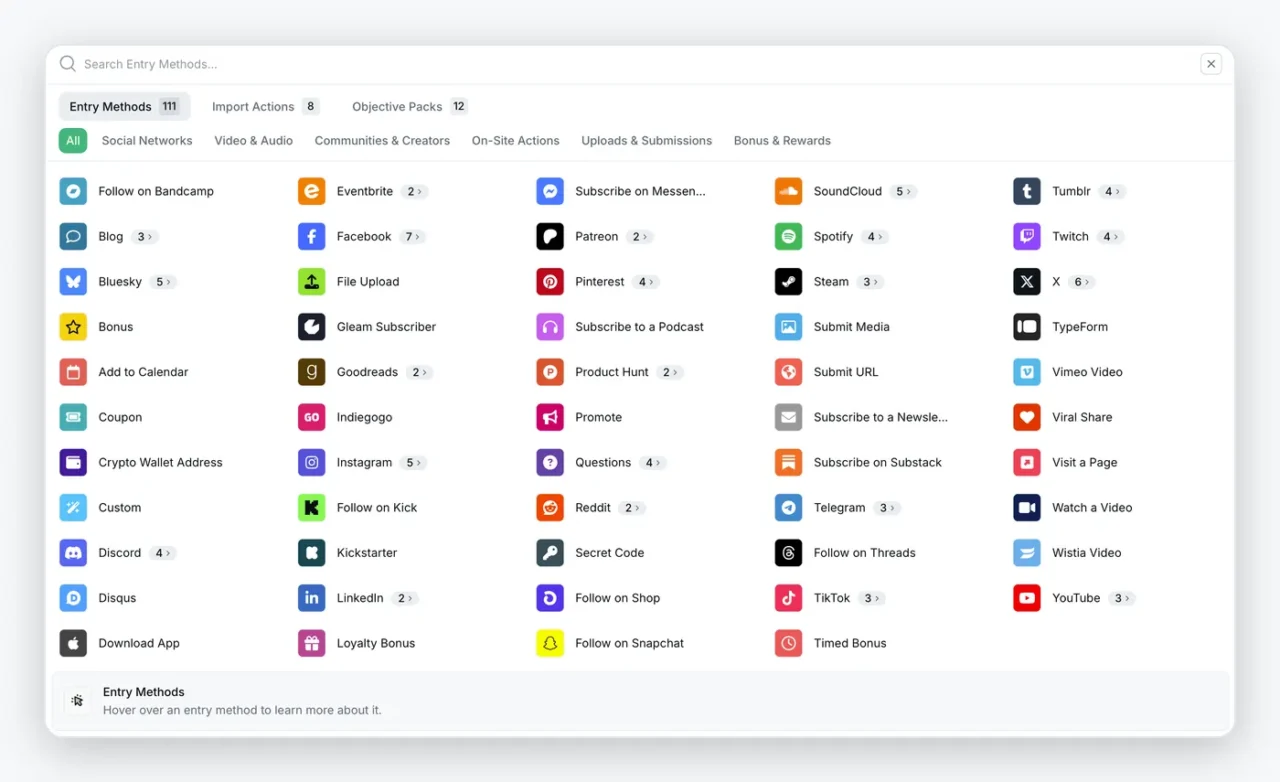Choose the Eventbrite icon
This screenshot has height=782, width=1280.
[x=312, y=191]
